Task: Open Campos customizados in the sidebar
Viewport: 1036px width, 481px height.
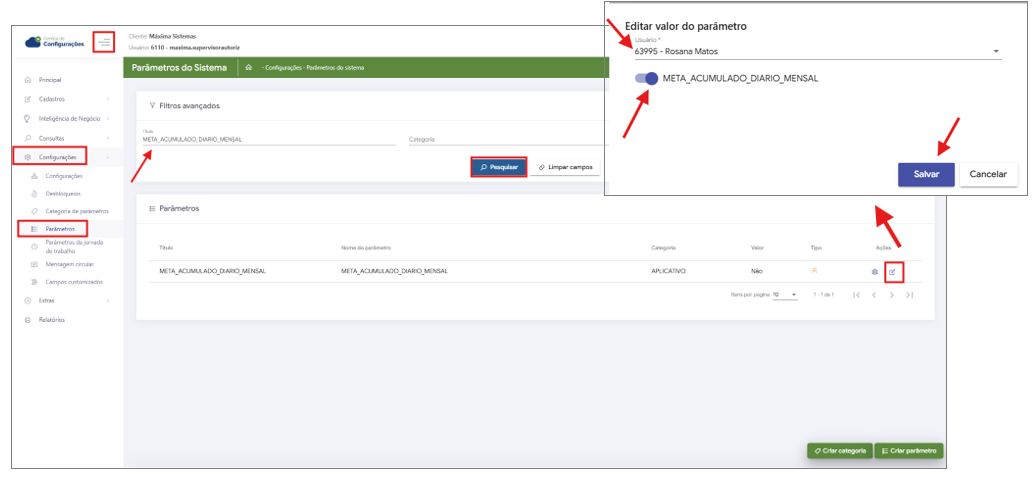Action: click(x=74, y=282)
